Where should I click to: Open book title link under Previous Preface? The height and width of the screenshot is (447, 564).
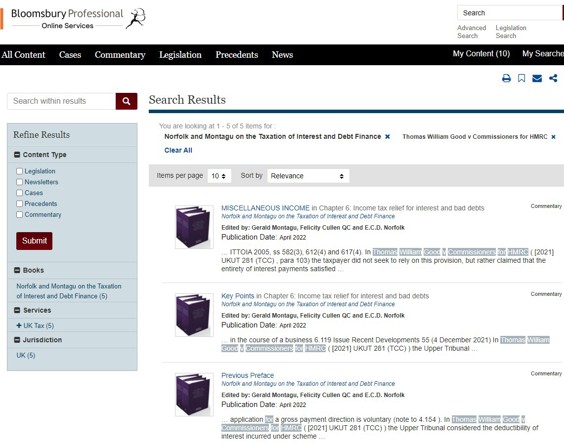(x=308, y=384)
